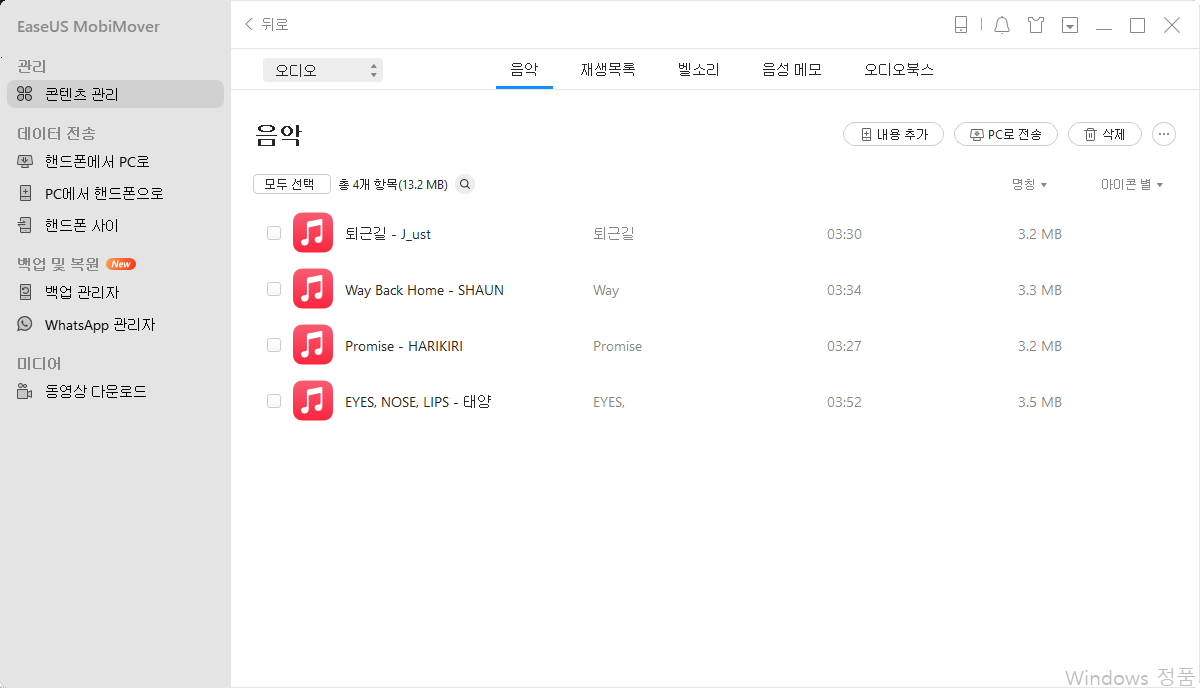Click the album text Way

(606, 290)
